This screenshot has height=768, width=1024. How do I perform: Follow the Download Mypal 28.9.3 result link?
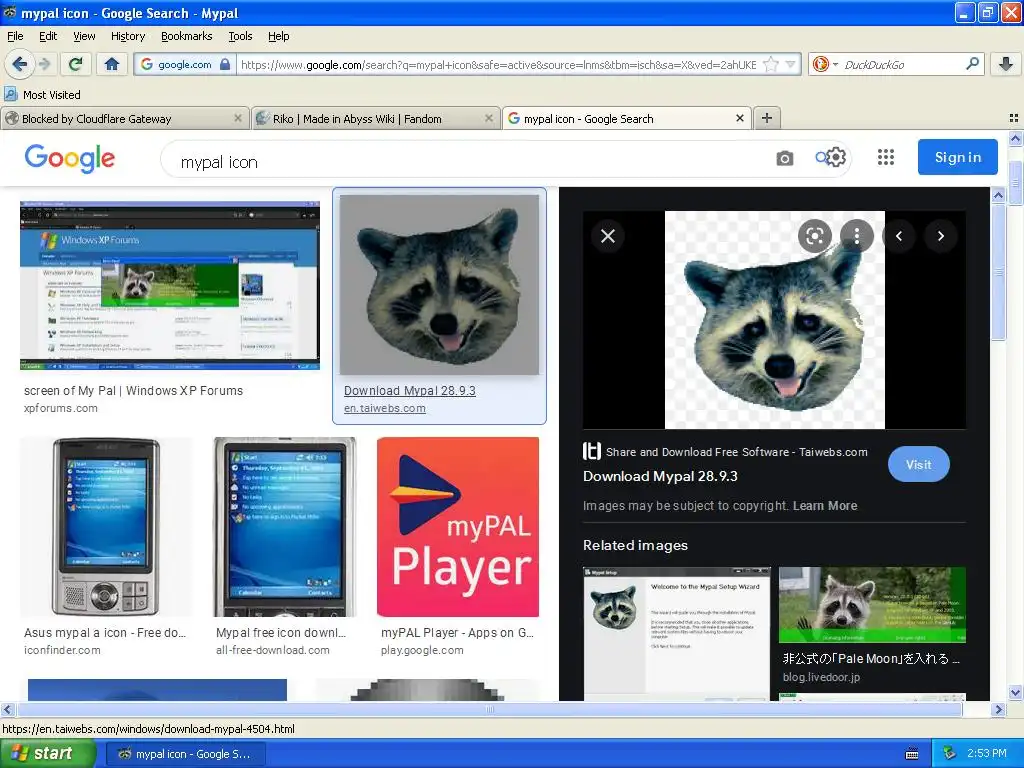409,391
